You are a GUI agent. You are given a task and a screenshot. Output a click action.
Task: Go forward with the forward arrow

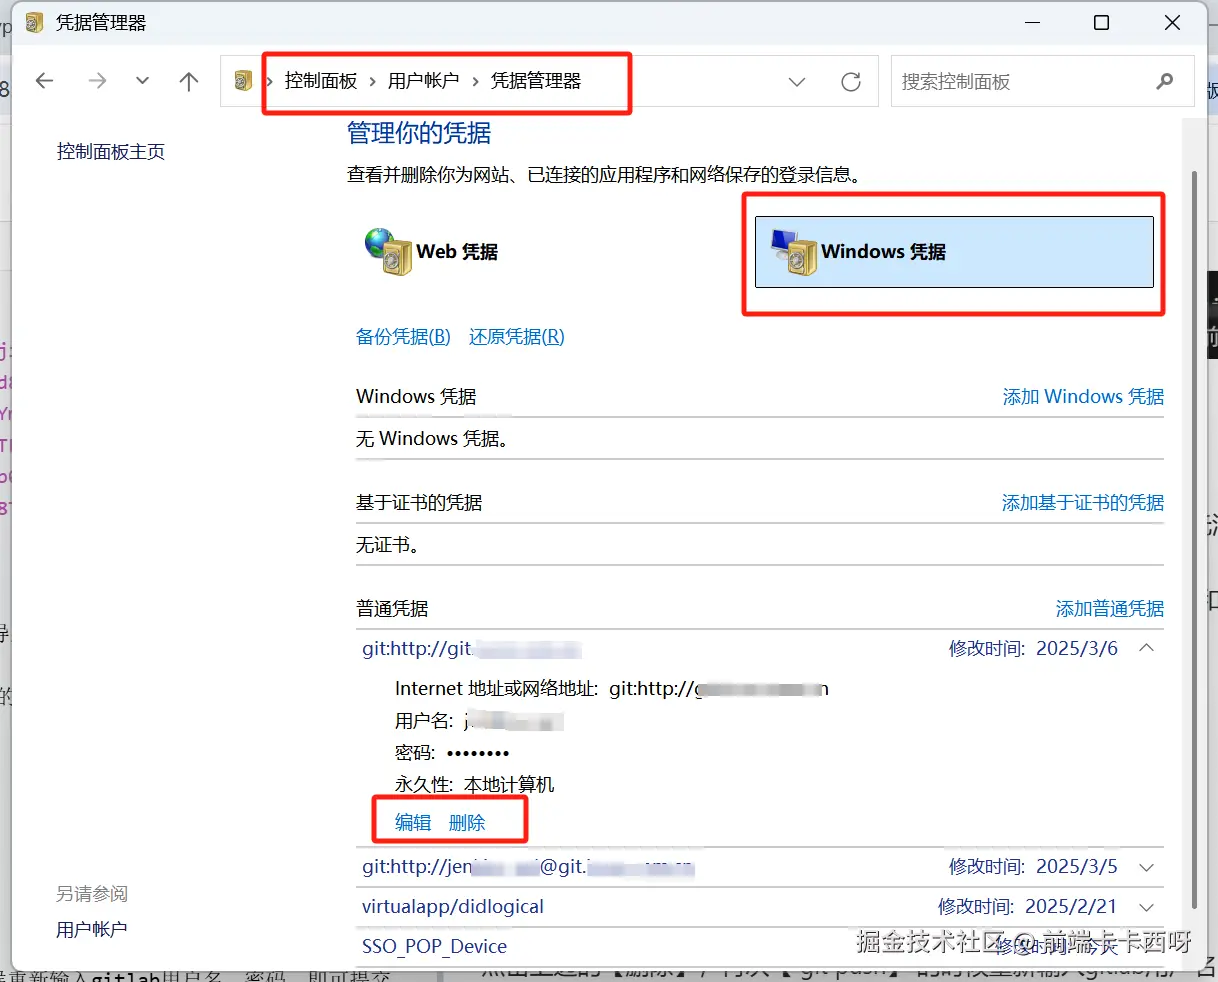[97, 81]
